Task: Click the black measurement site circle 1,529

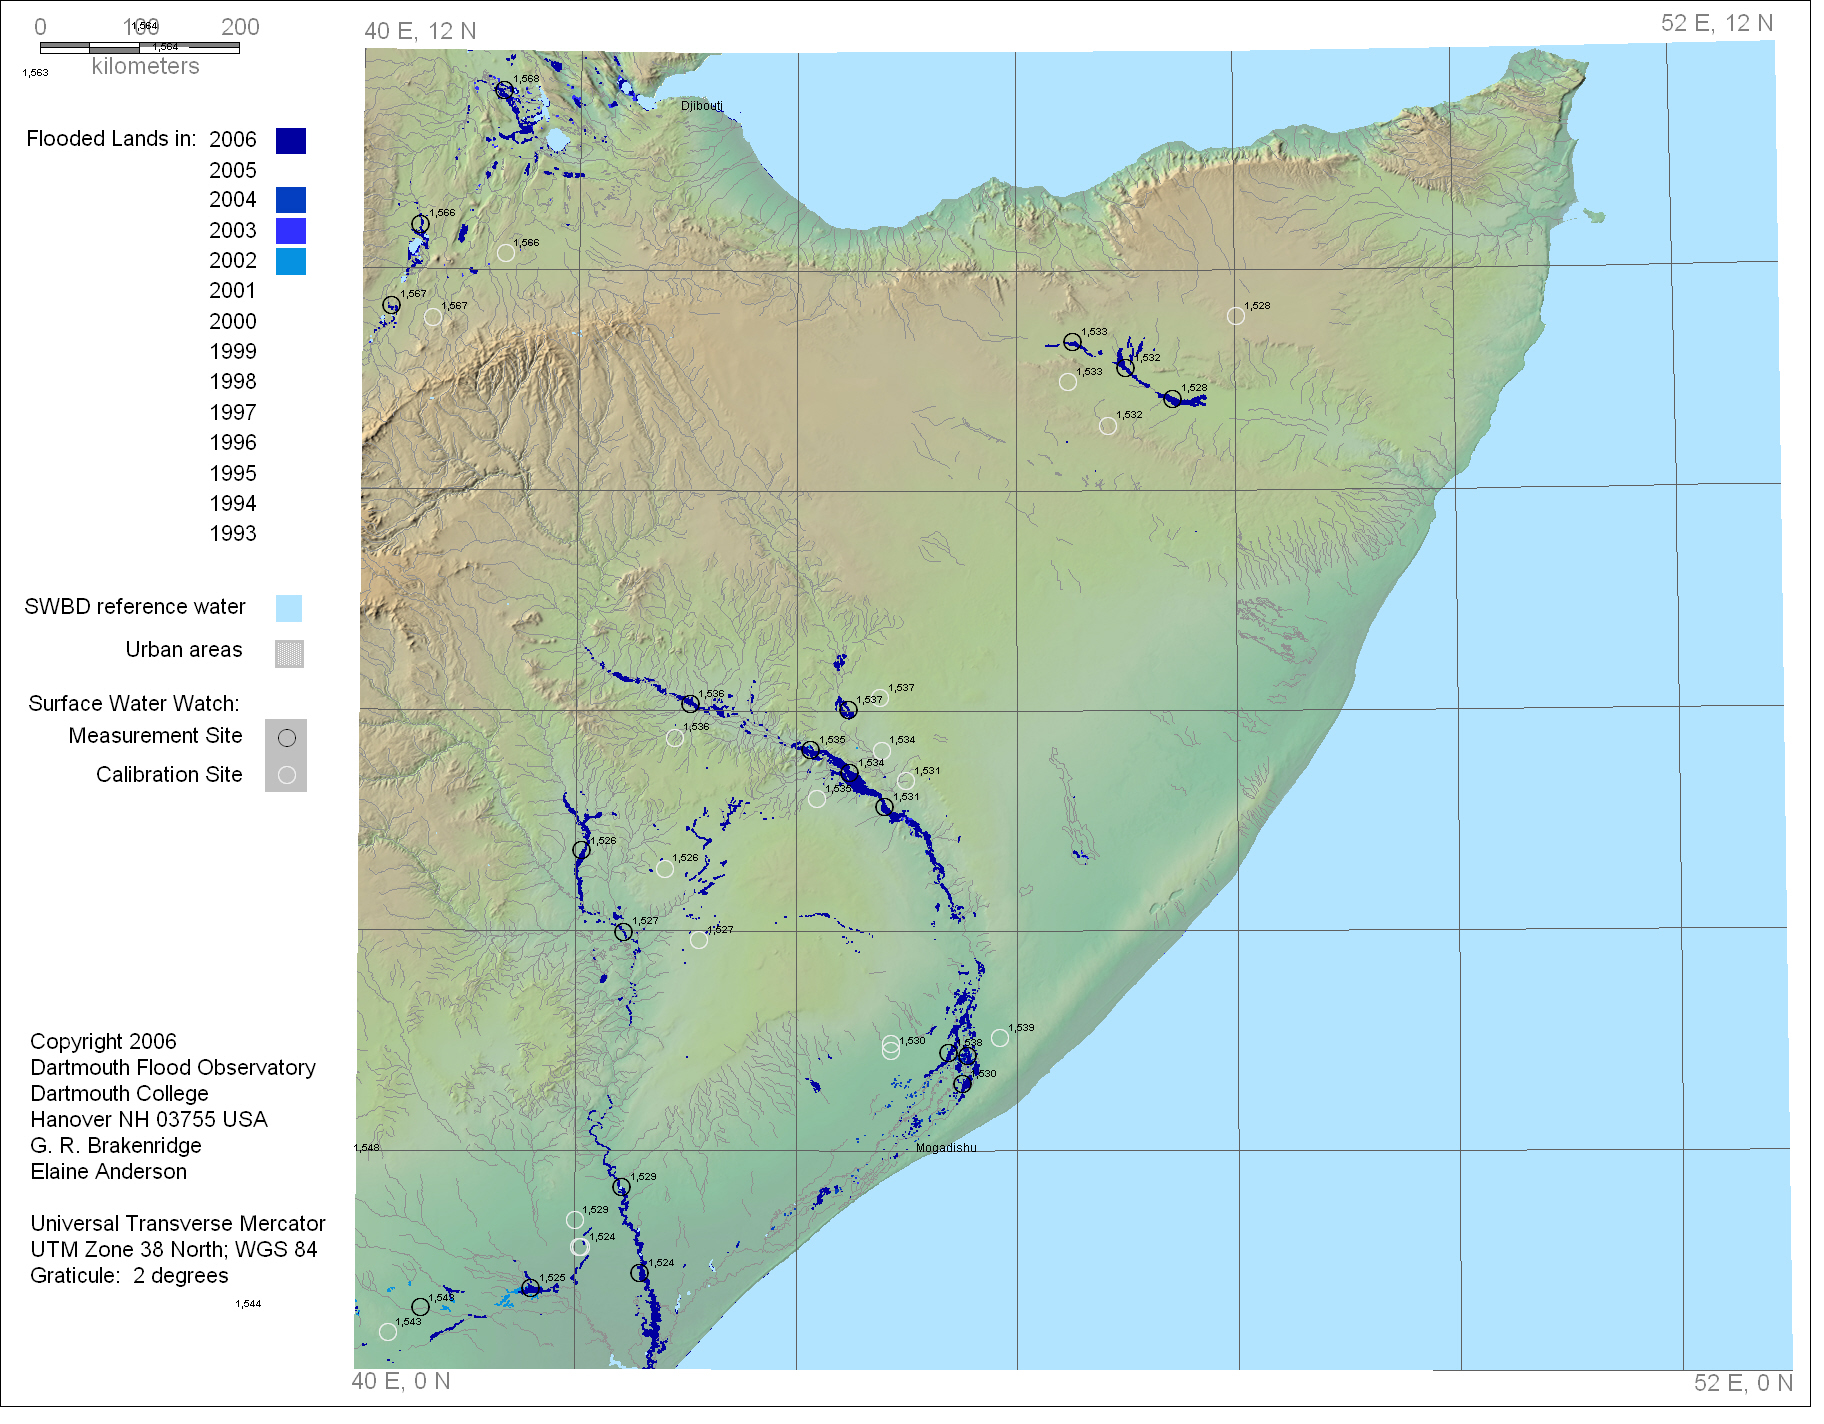Action: click(621, 1187)
